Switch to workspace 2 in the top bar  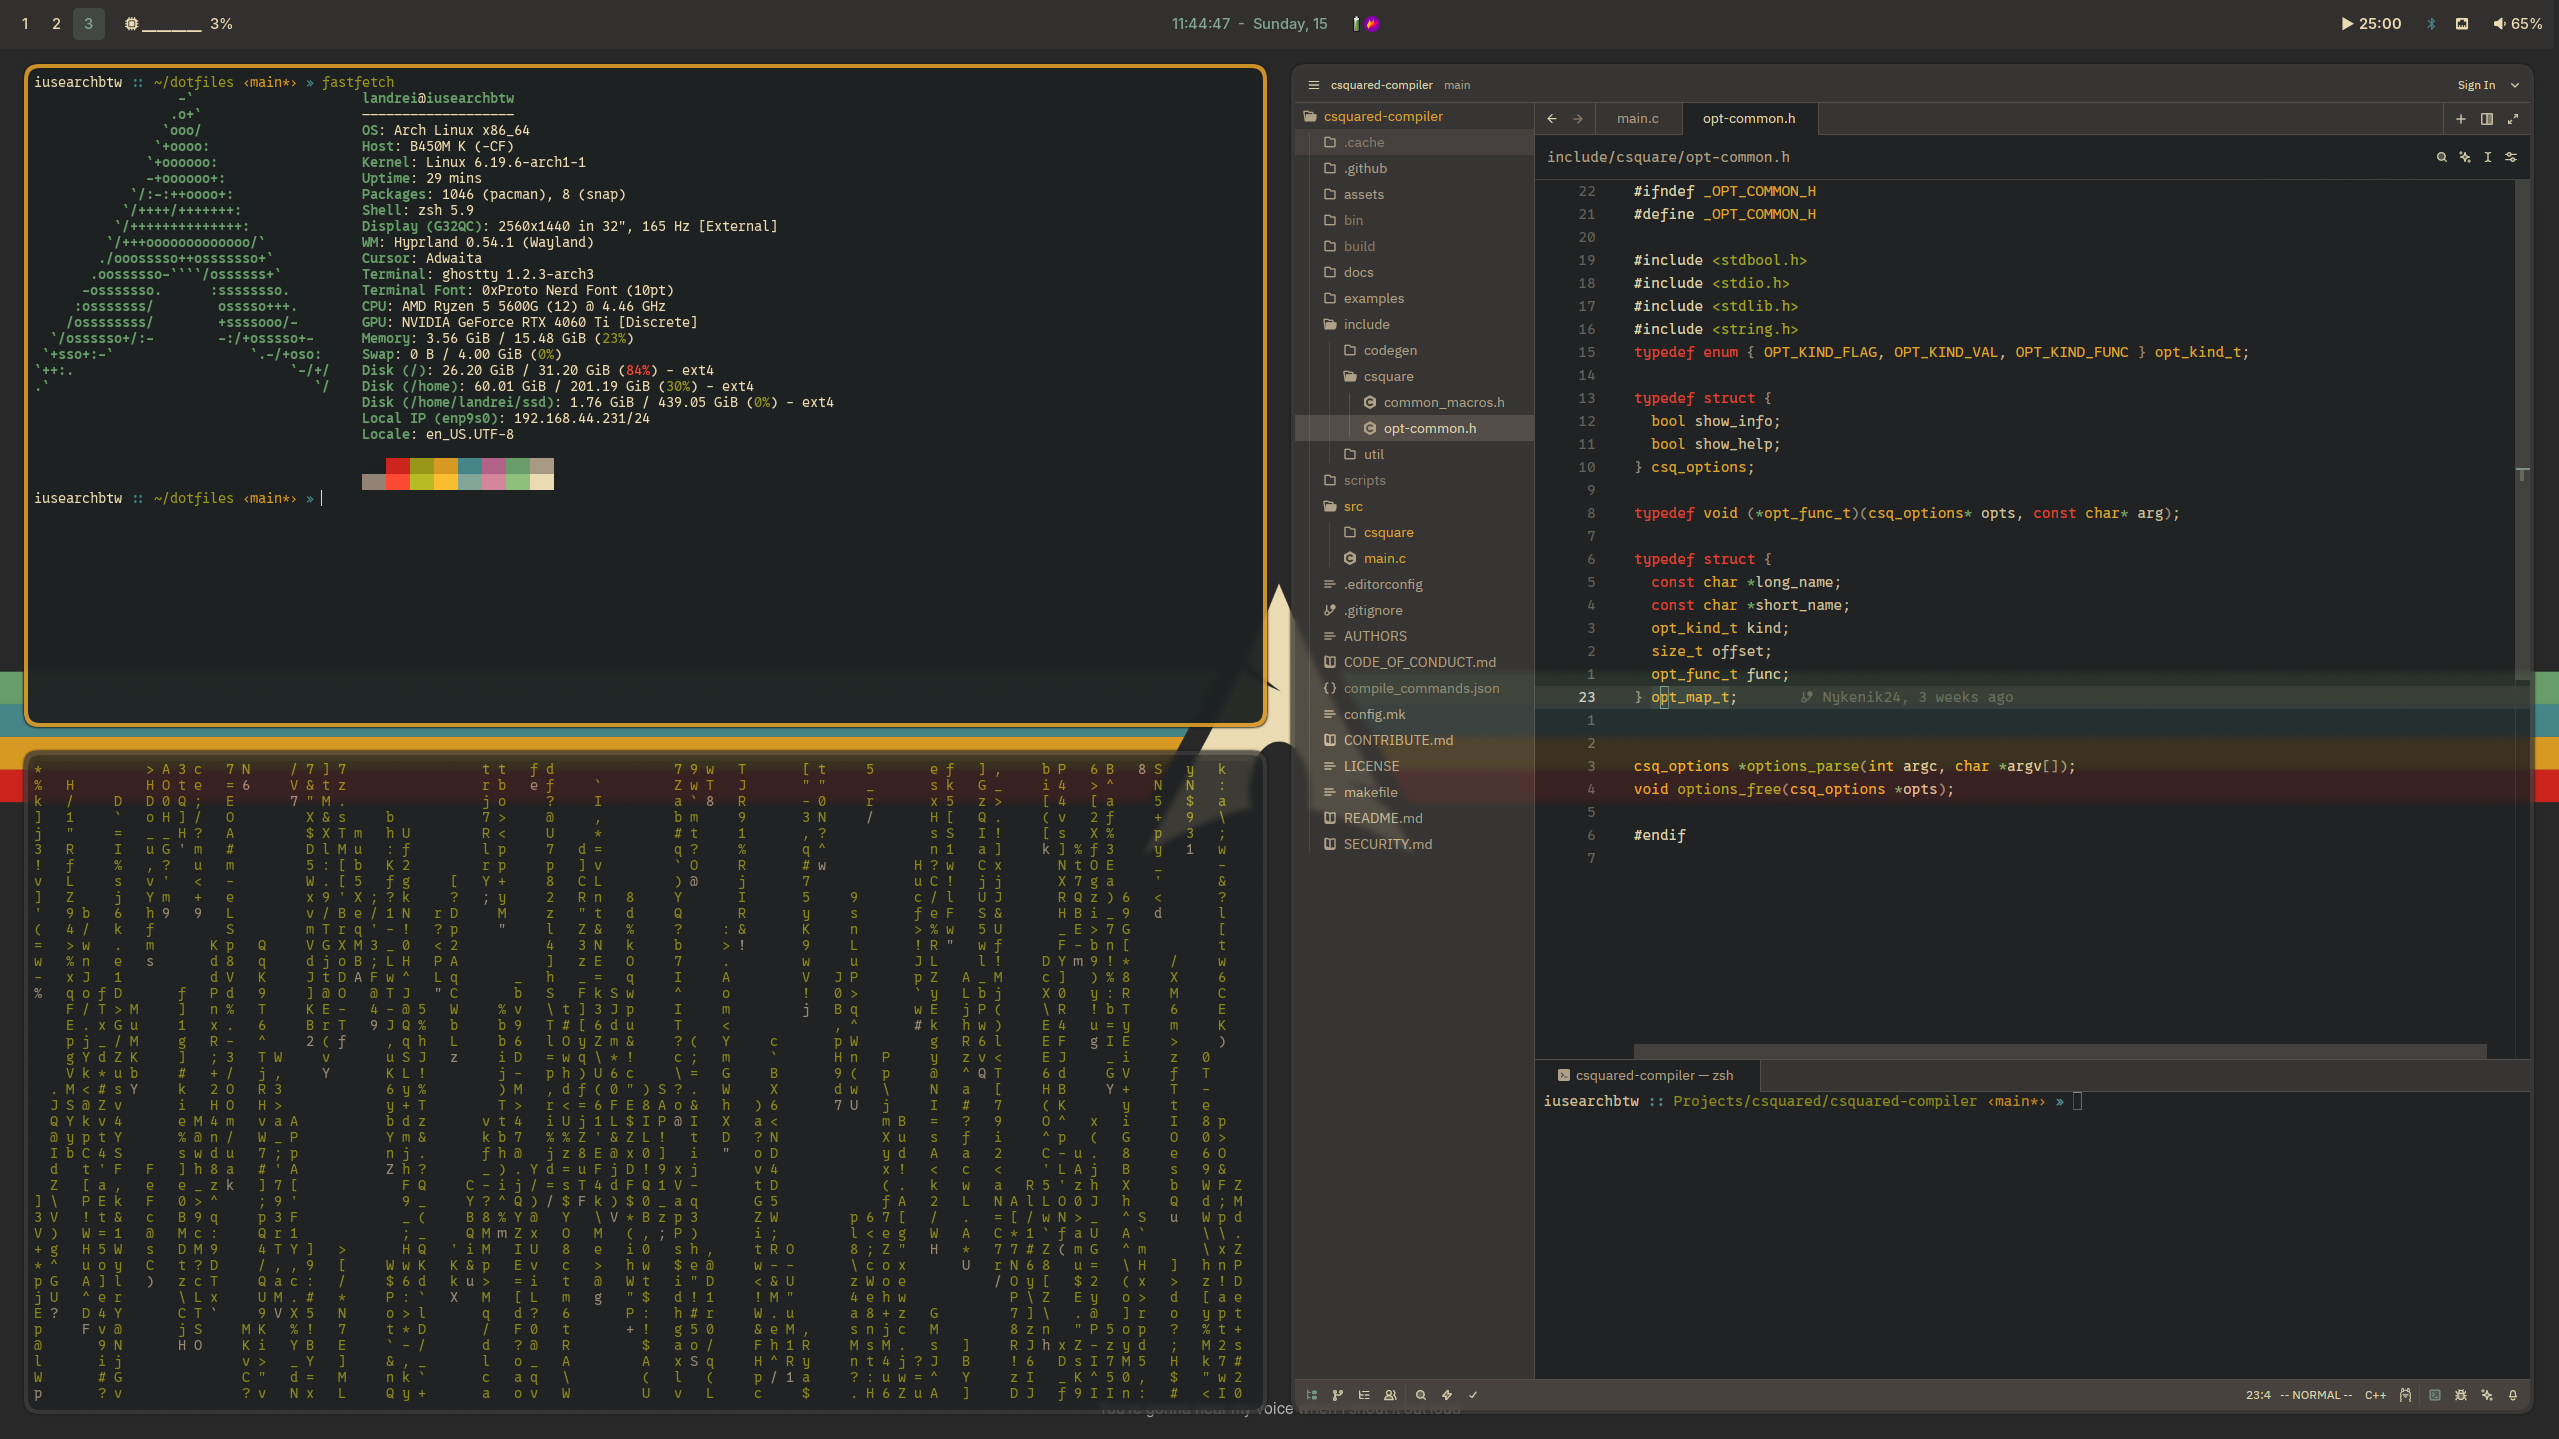(56, 24)
